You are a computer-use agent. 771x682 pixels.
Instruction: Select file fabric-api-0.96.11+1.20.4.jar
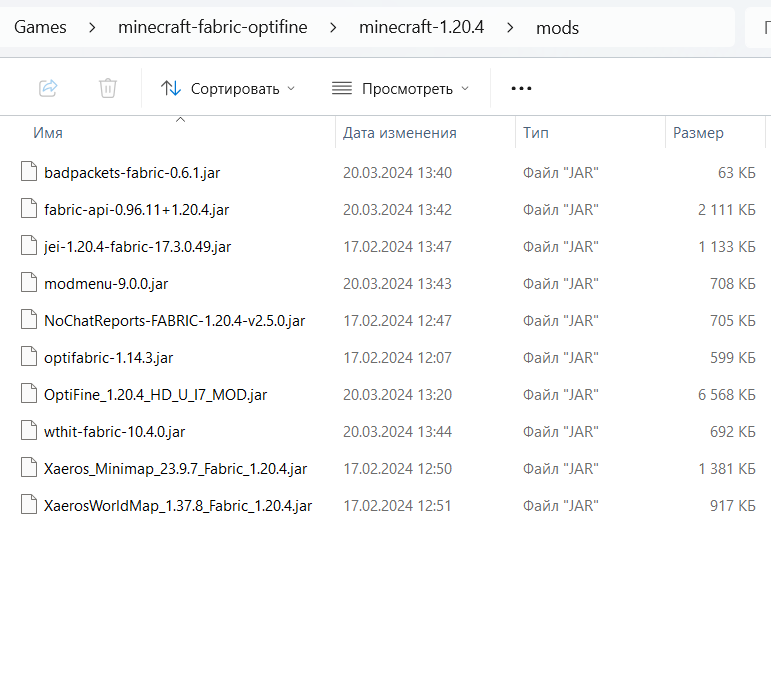point(136,210)
